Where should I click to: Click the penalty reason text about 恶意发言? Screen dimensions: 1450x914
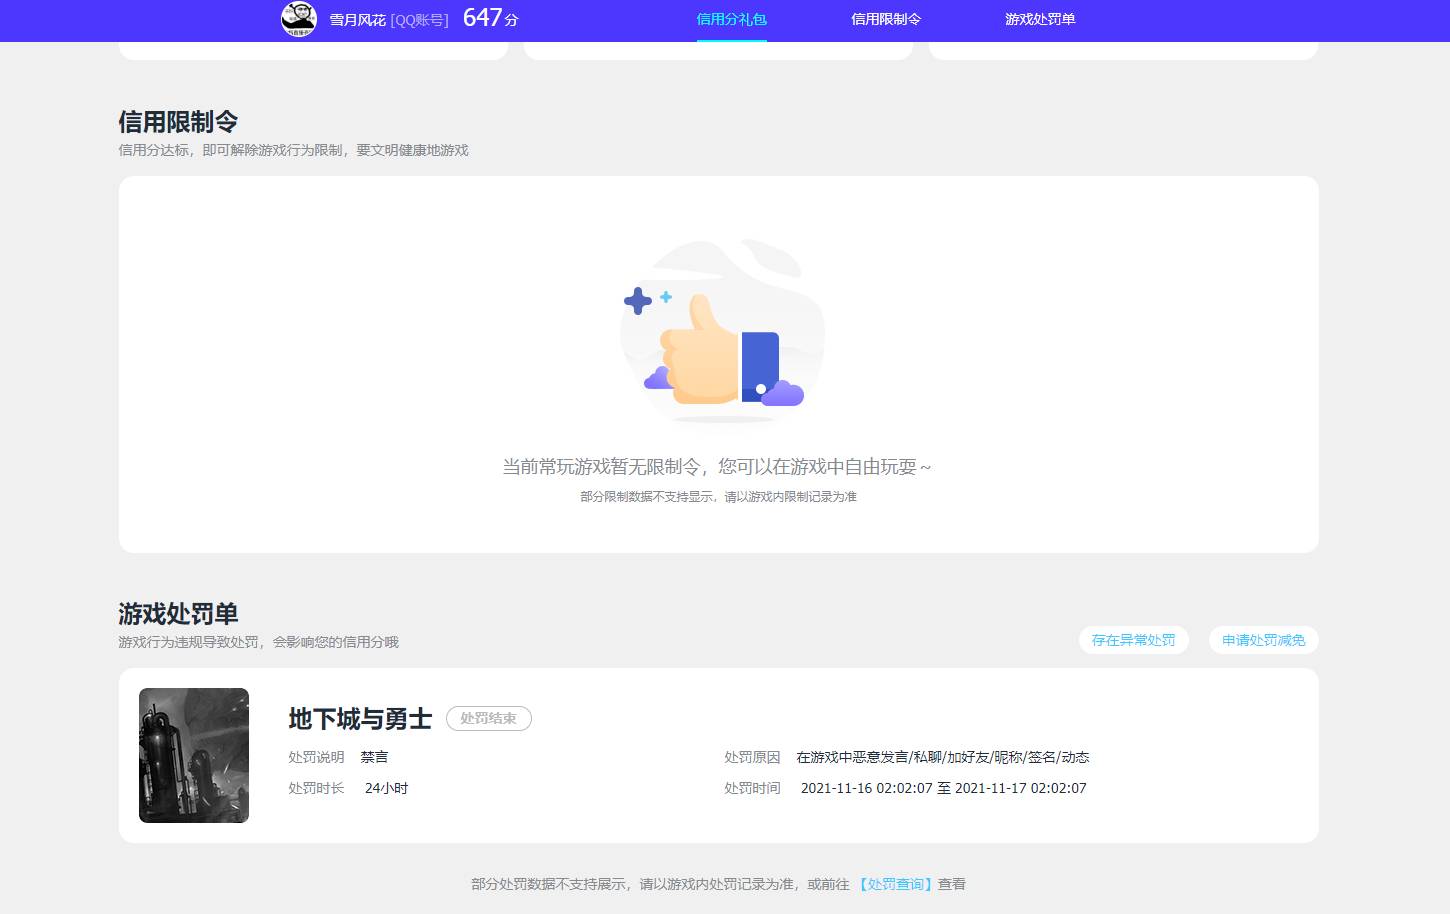(942, 757)
